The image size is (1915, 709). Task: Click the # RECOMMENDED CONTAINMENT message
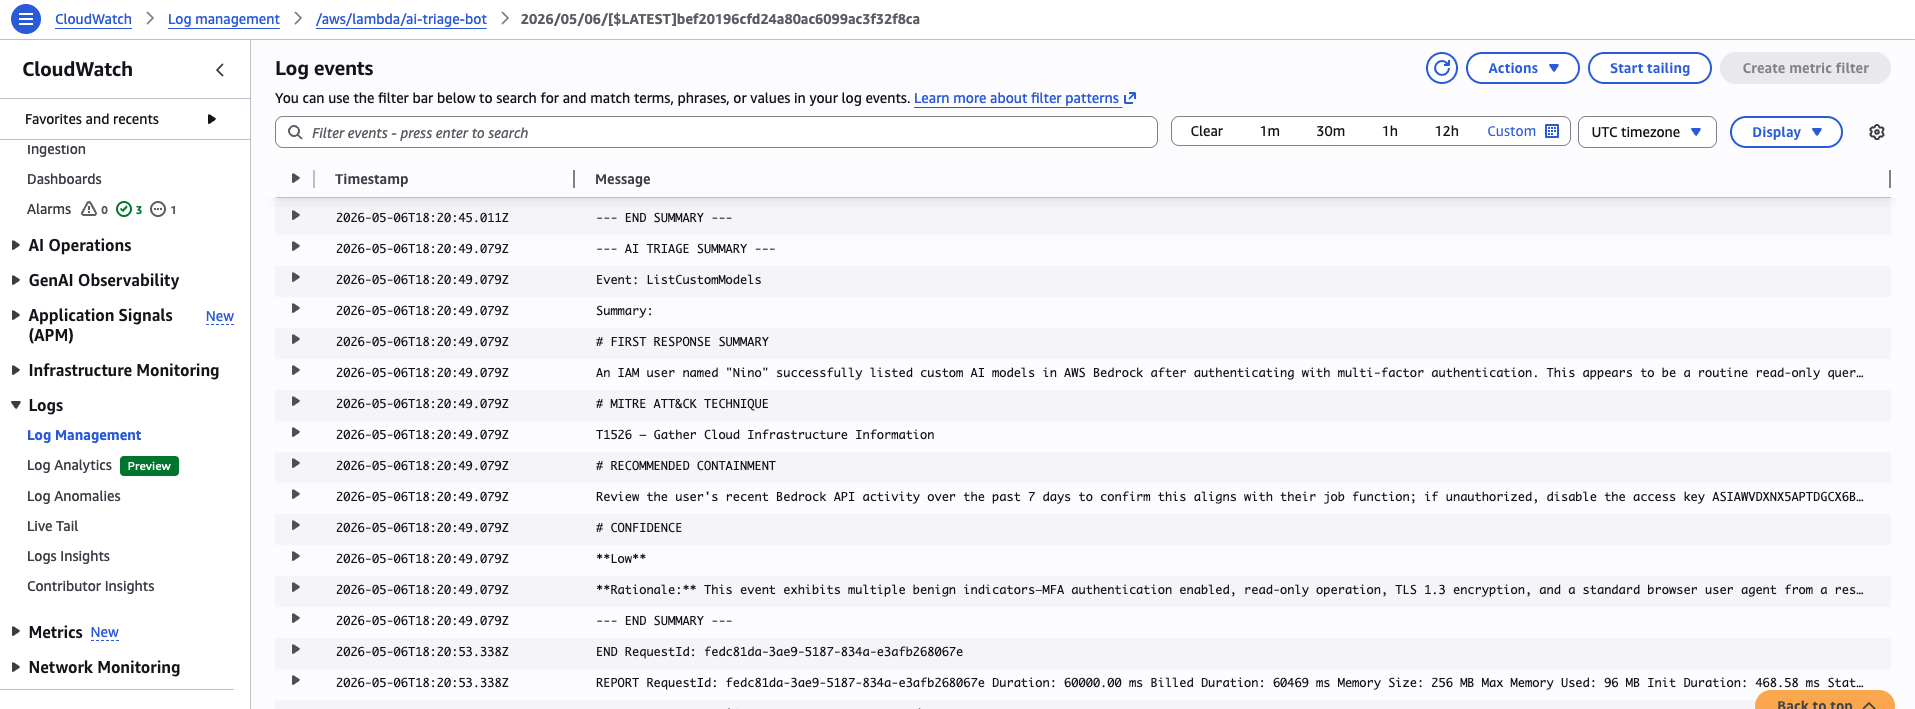pyautogui.click(x=686, y=465)
